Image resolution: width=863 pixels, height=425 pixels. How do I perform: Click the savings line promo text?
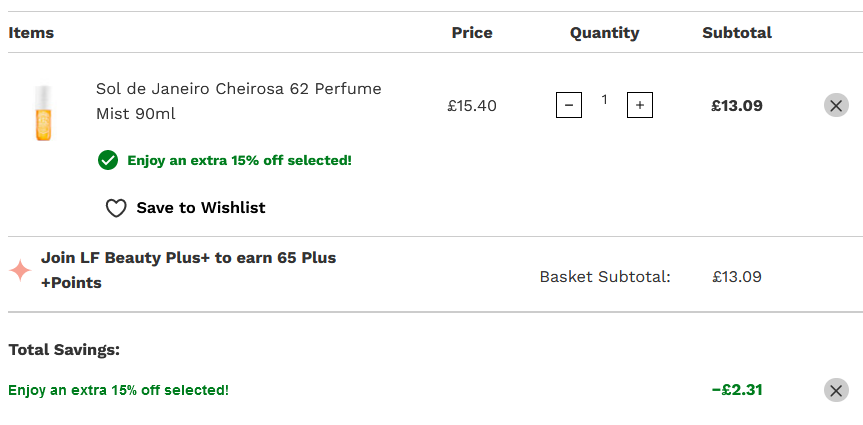118,390
